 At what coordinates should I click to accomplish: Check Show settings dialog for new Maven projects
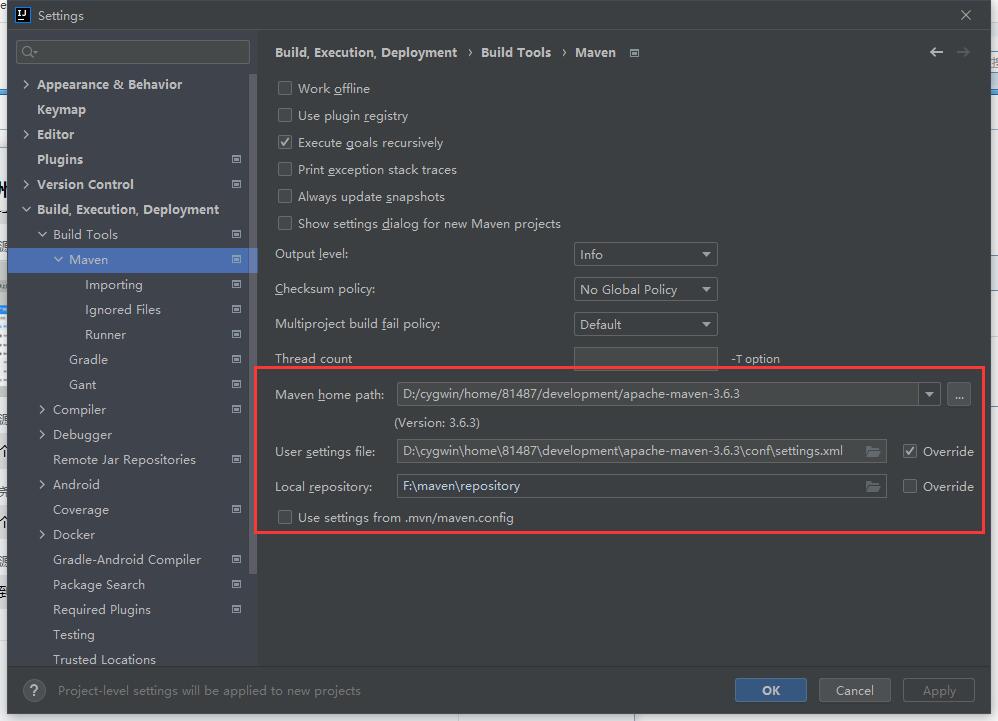click(285, 223)
